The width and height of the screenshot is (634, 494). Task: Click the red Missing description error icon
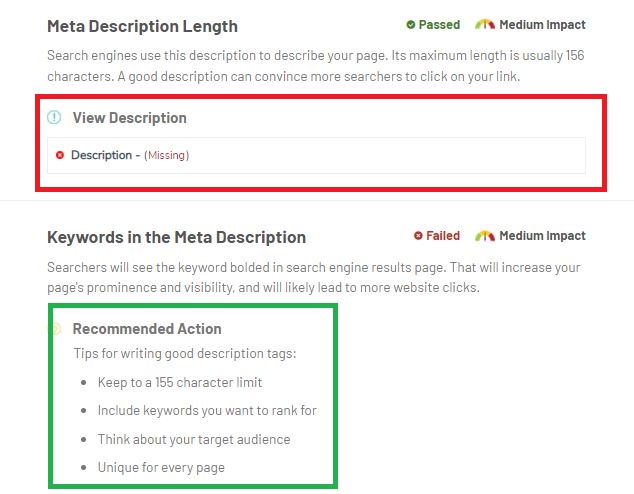[60, 155]
